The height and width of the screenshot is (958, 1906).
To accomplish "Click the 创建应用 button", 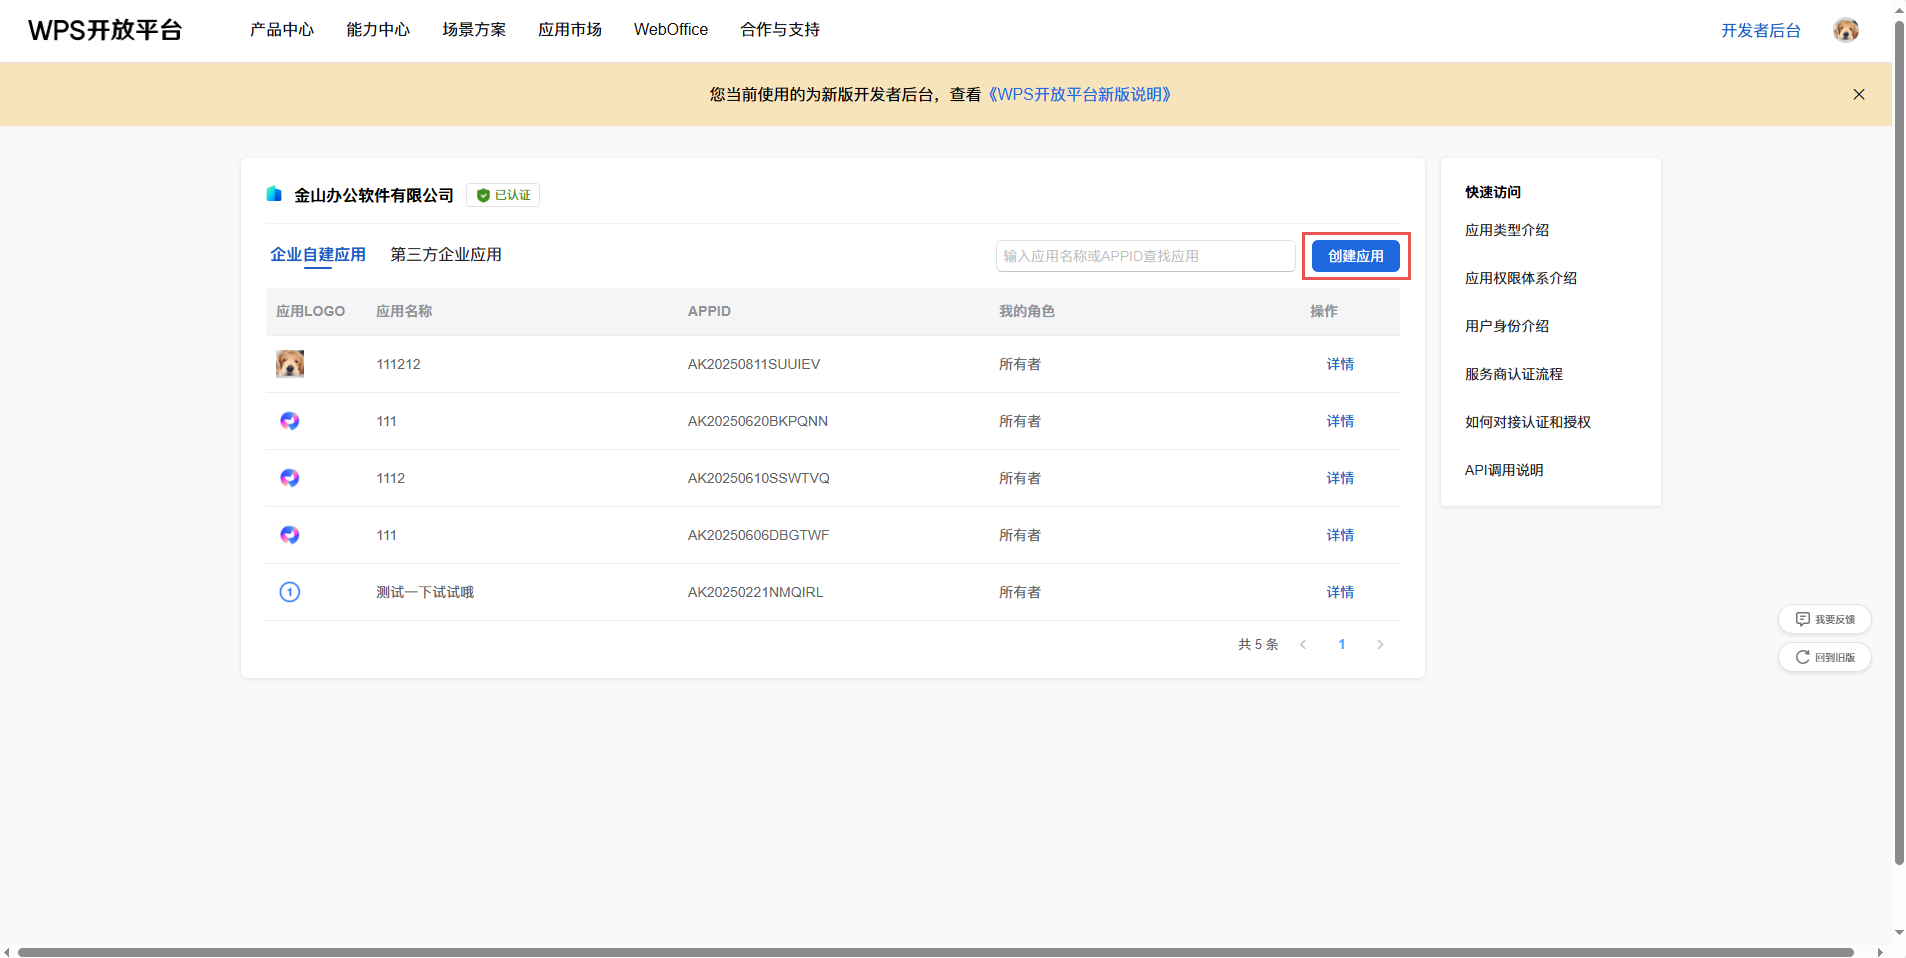I will (x=1355, y=256).
